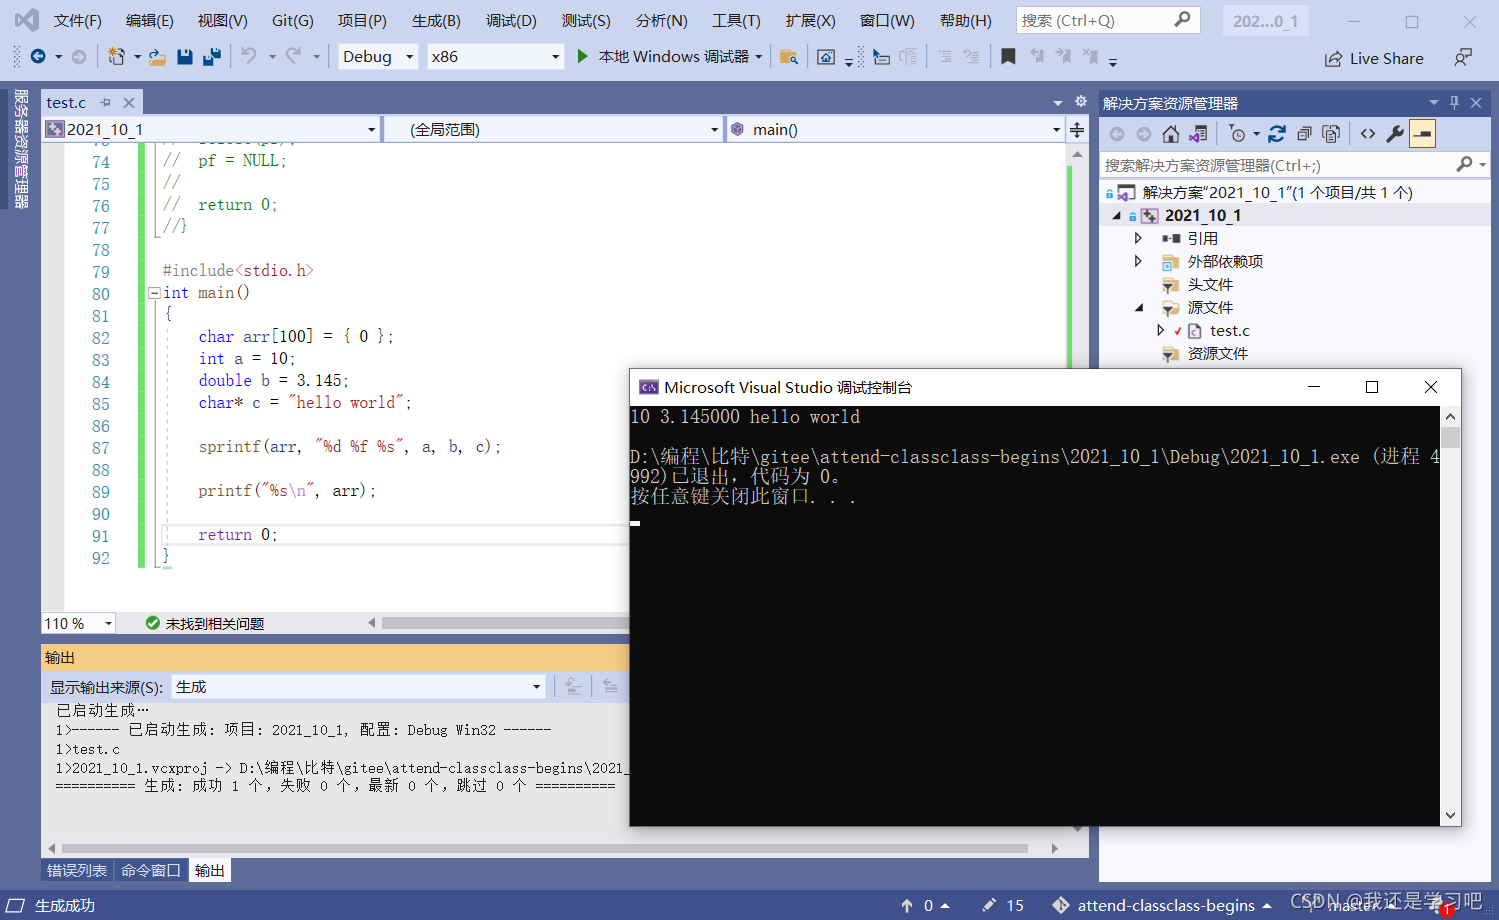
Task: Collapse the 源文件 folder node
Action: pyautogui.click(x=1139, y=308)
